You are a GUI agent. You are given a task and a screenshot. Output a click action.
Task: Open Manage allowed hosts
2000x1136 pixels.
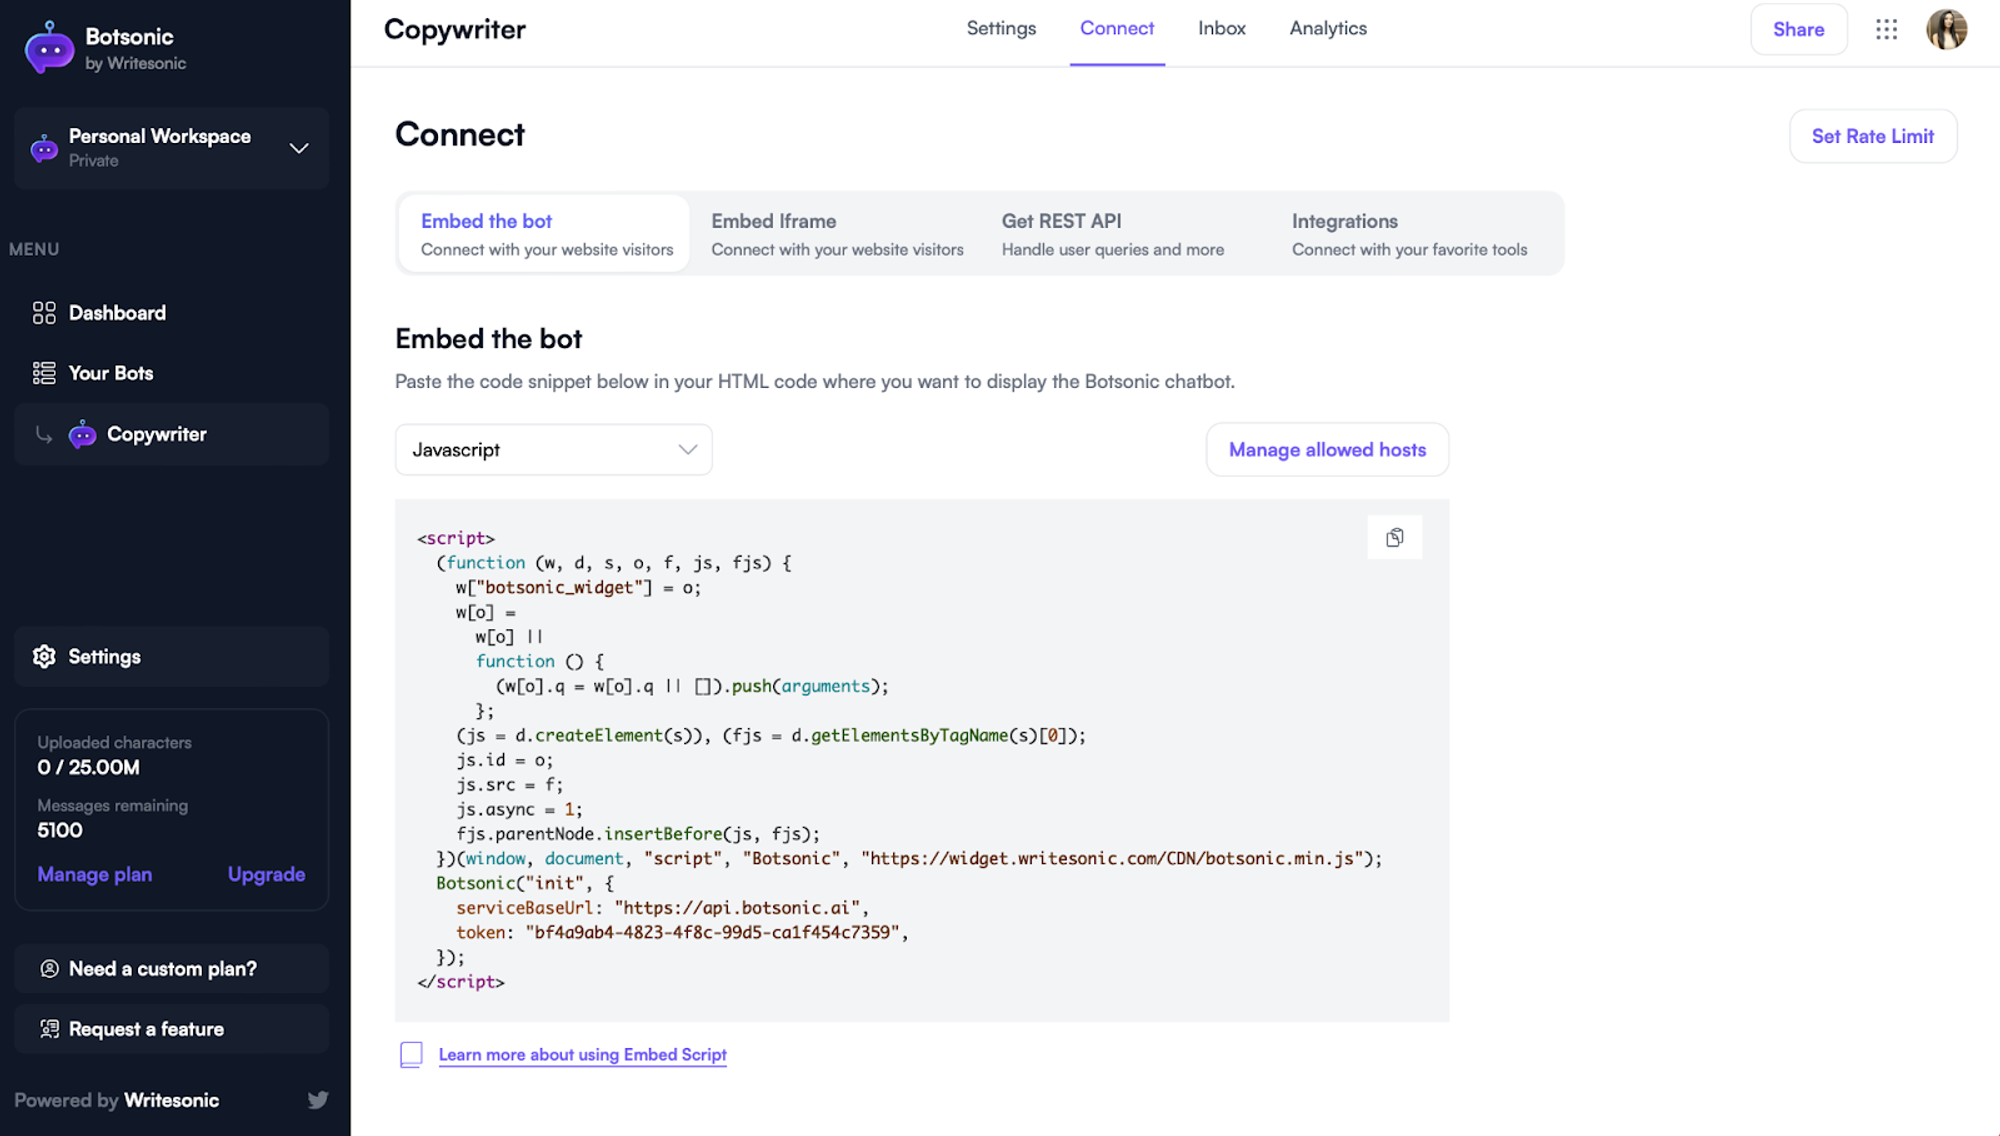pyautogui.click(x=1327, y=450)
